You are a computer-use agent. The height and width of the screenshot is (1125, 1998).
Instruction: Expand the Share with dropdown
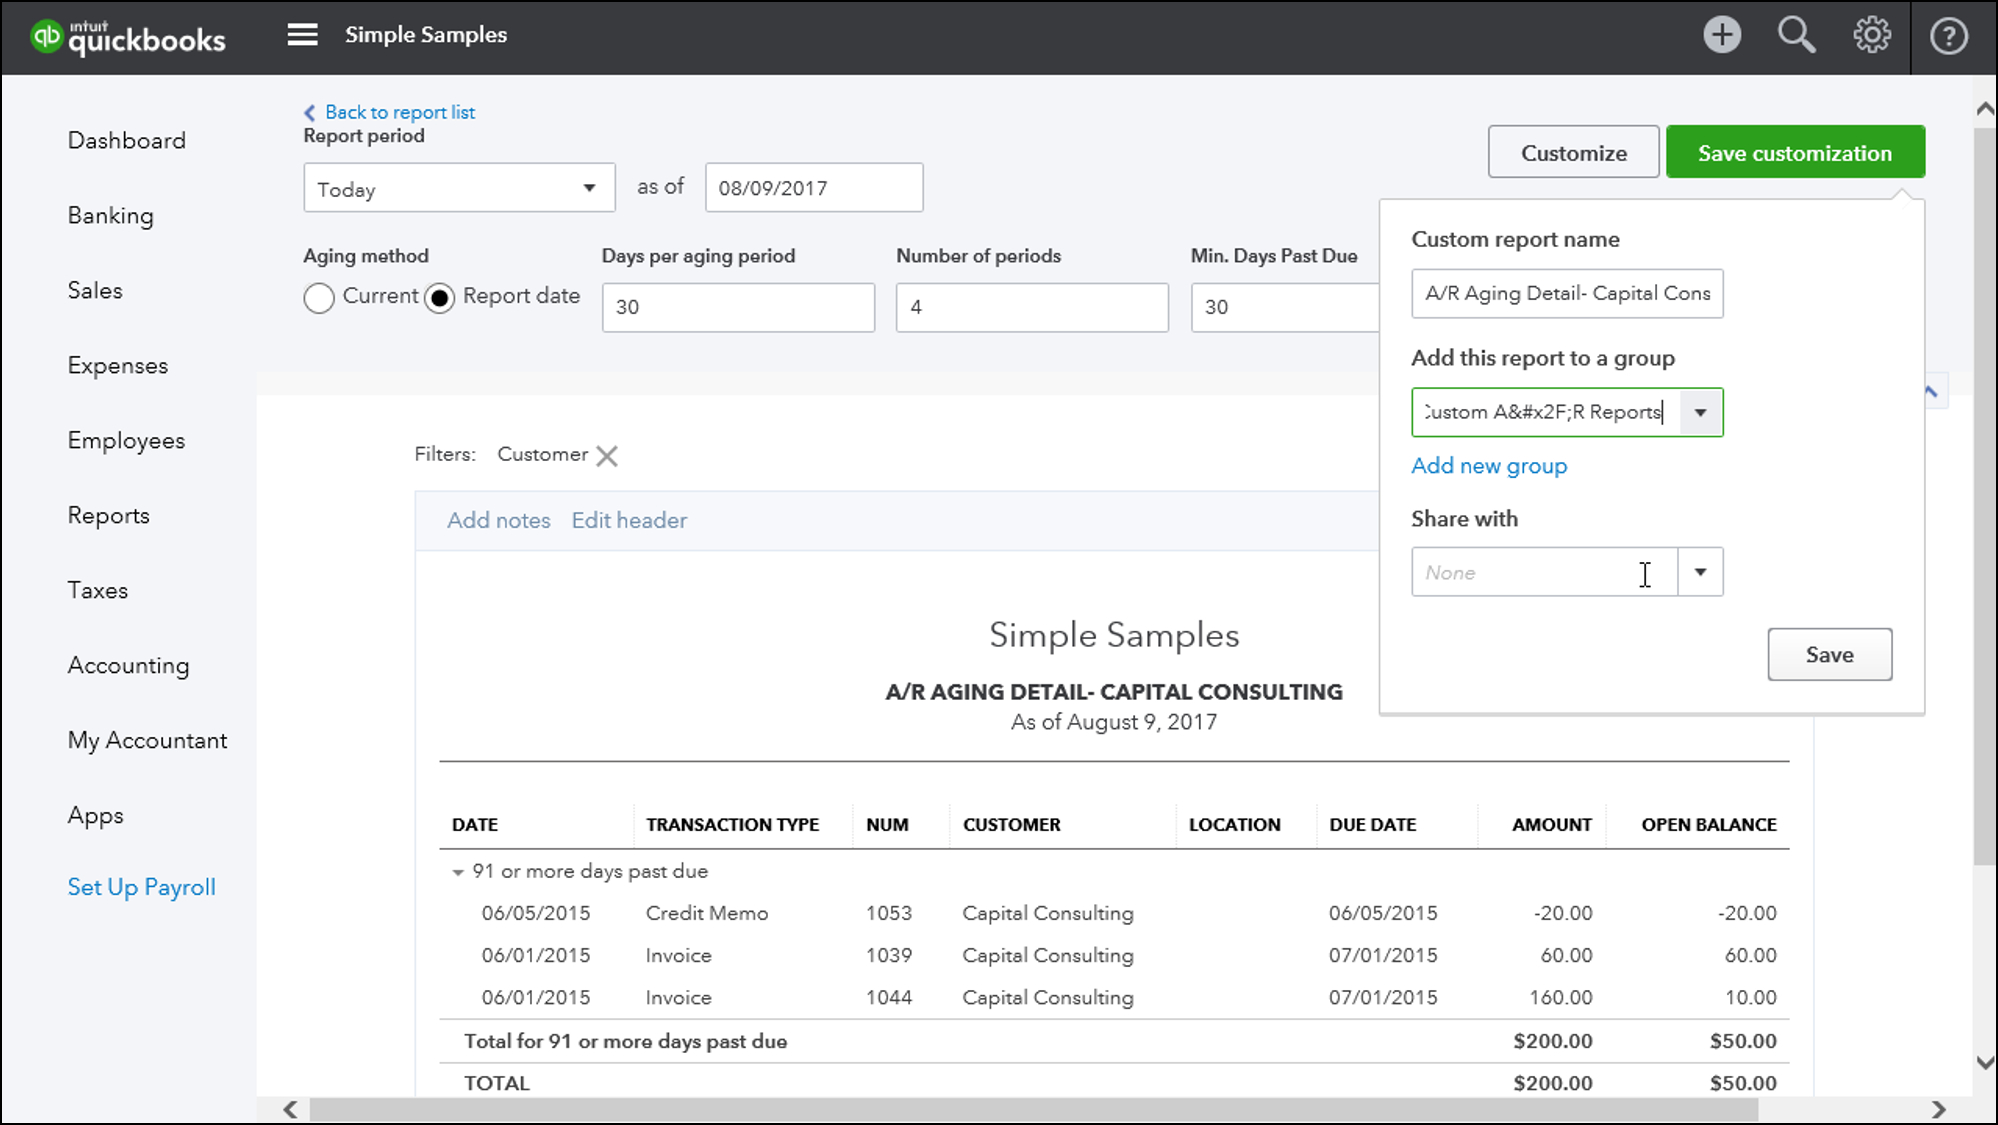[x=1700, y=572]
